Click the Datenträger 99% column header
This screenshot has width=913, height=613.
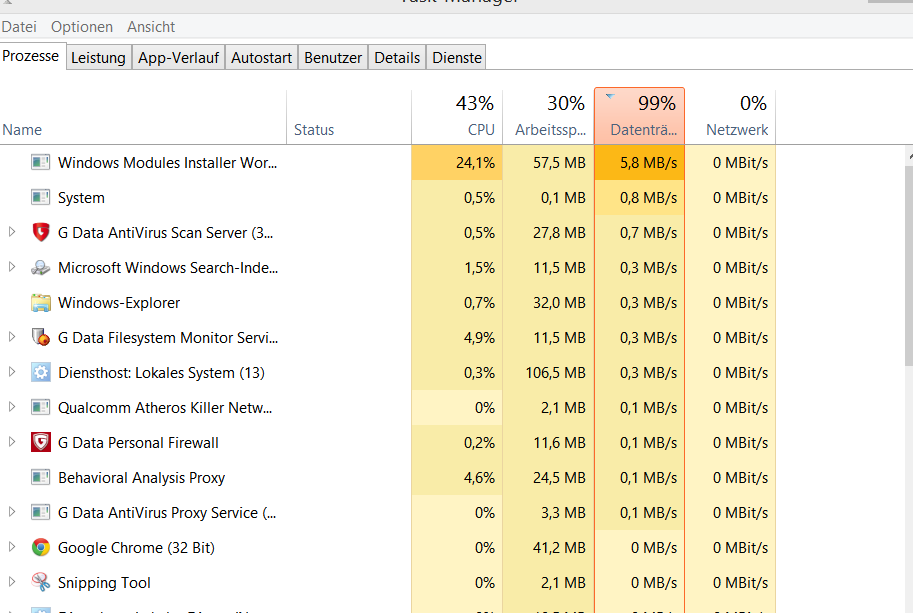(639, 116)
